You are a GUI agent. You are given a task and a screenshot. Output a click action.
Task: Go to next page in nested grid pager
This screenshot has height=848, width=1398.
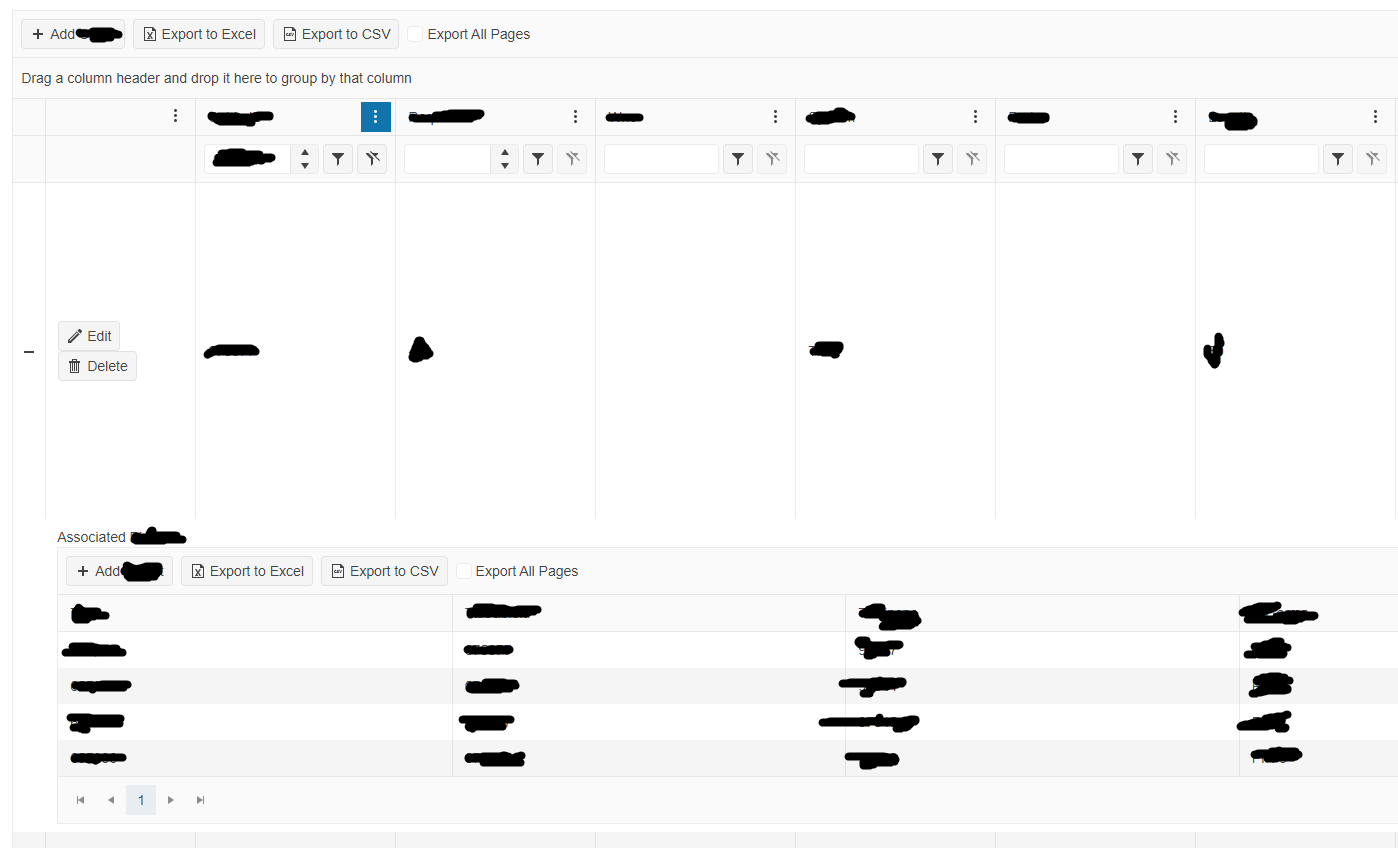click(171, 800)
